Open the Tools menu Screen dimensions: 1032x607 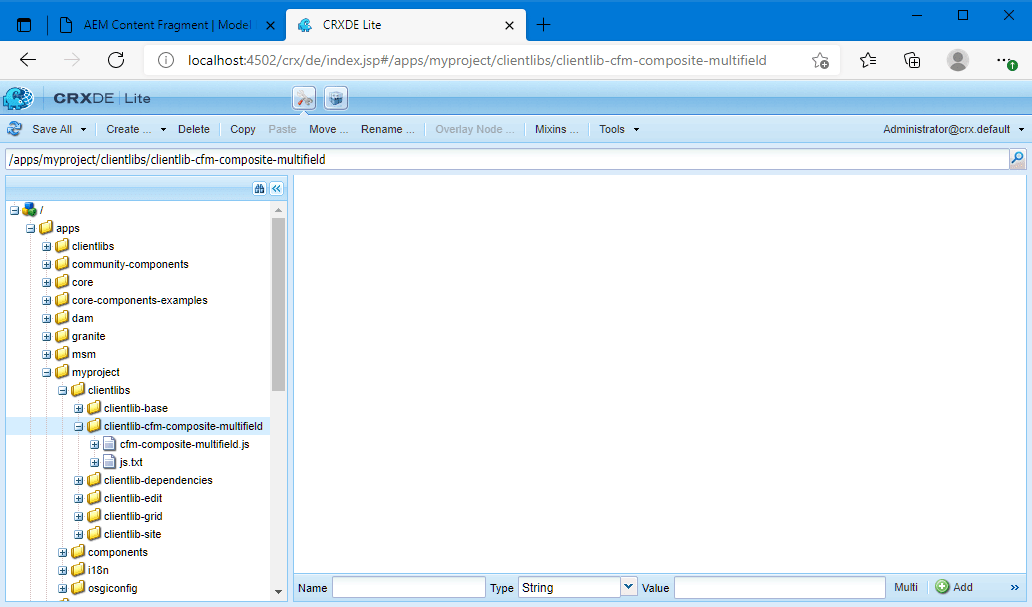point(619,129)
